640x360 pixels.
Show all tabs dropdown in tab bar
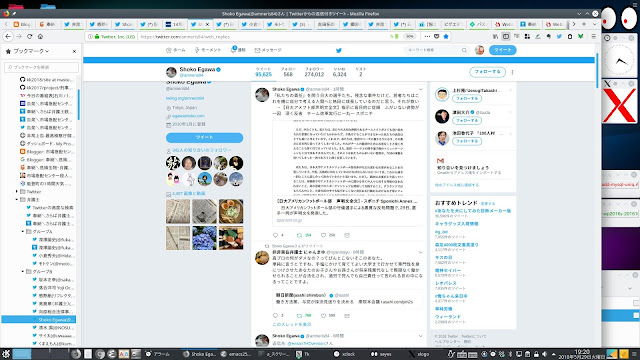click(594, 24)
